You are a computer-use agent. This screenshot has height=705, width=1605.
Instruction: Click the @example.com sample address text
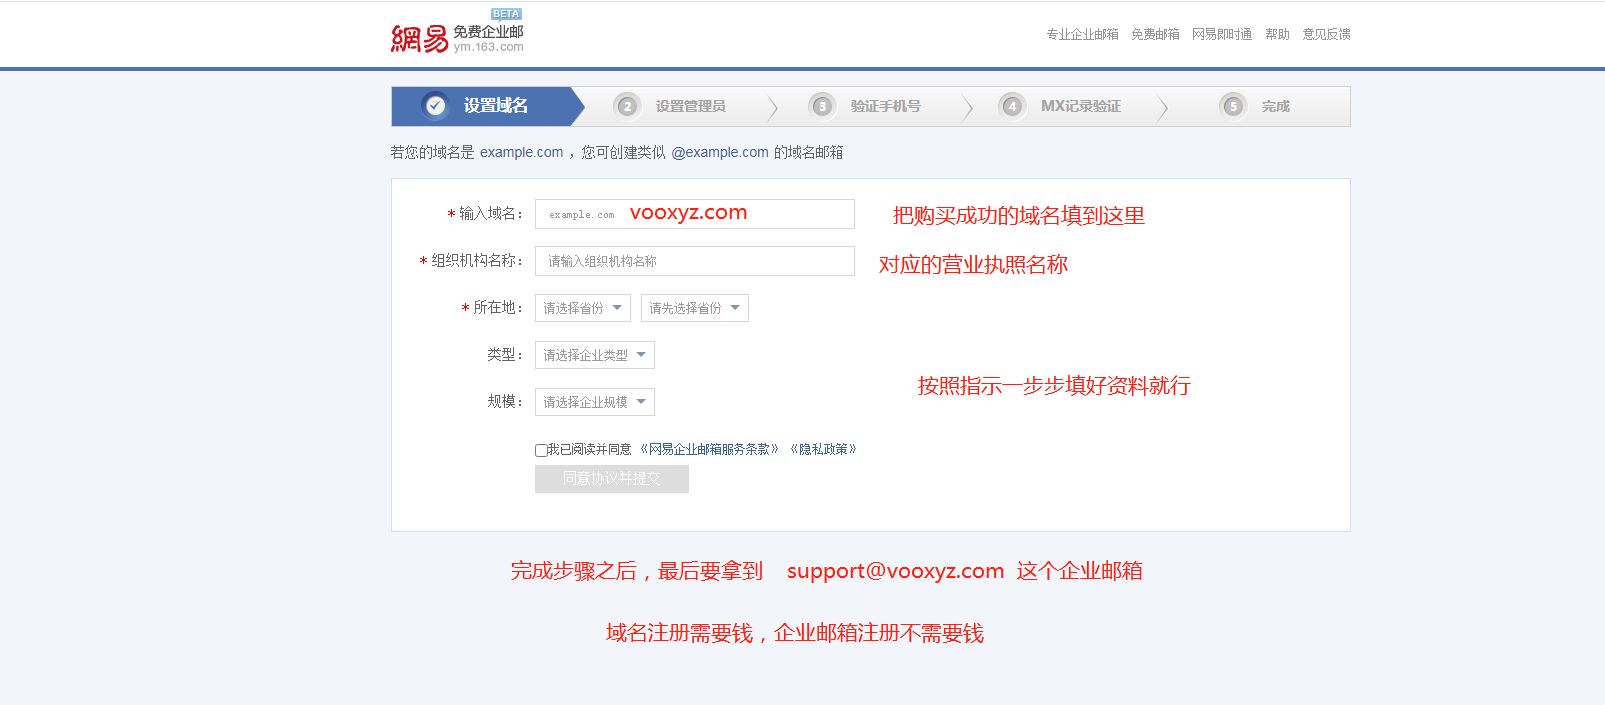click(x=720, y=152)
